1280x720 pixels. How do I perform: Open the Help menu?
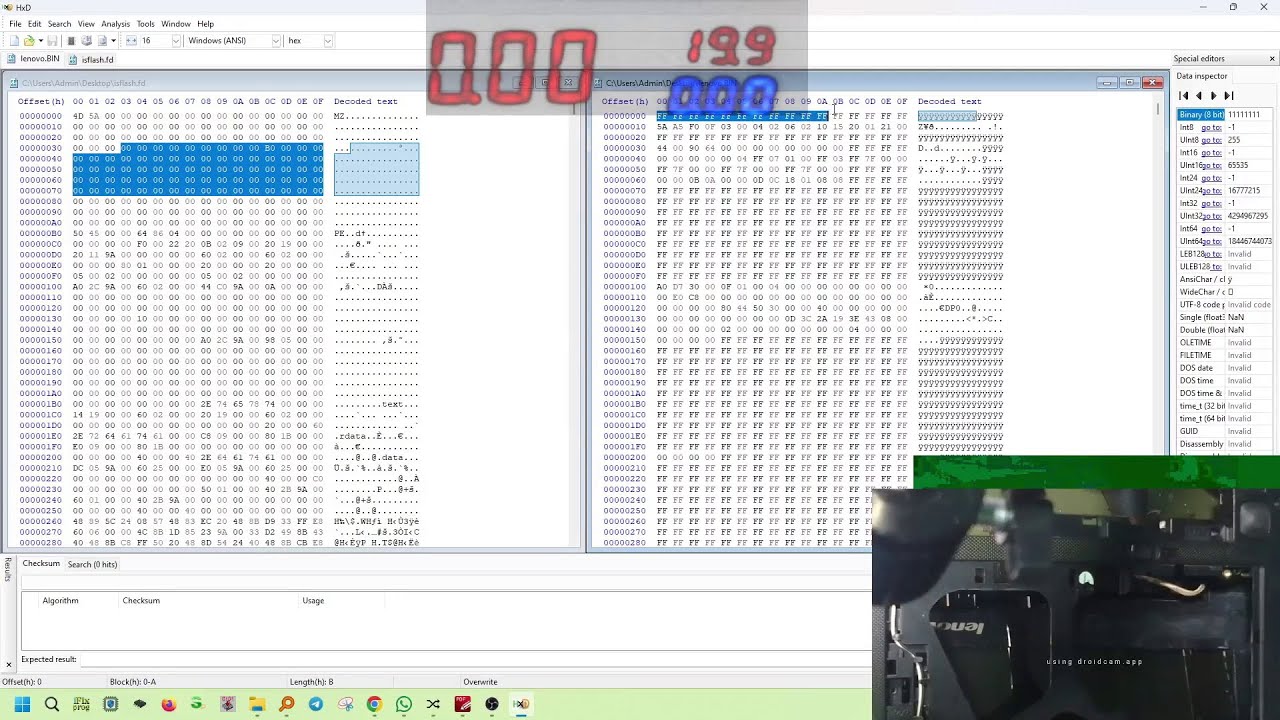pyautogui.click(x=205, y=24)
